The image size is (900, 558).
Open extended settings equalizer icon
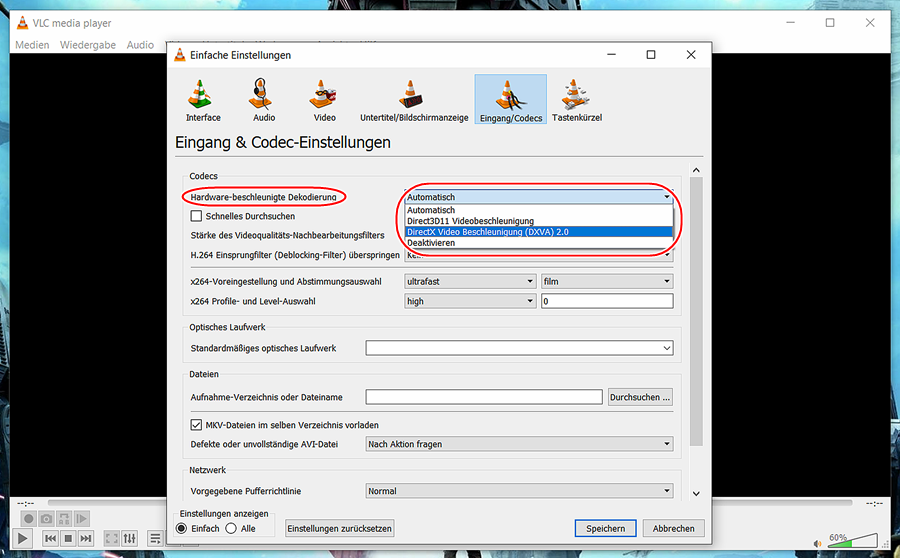click(130, 538)
